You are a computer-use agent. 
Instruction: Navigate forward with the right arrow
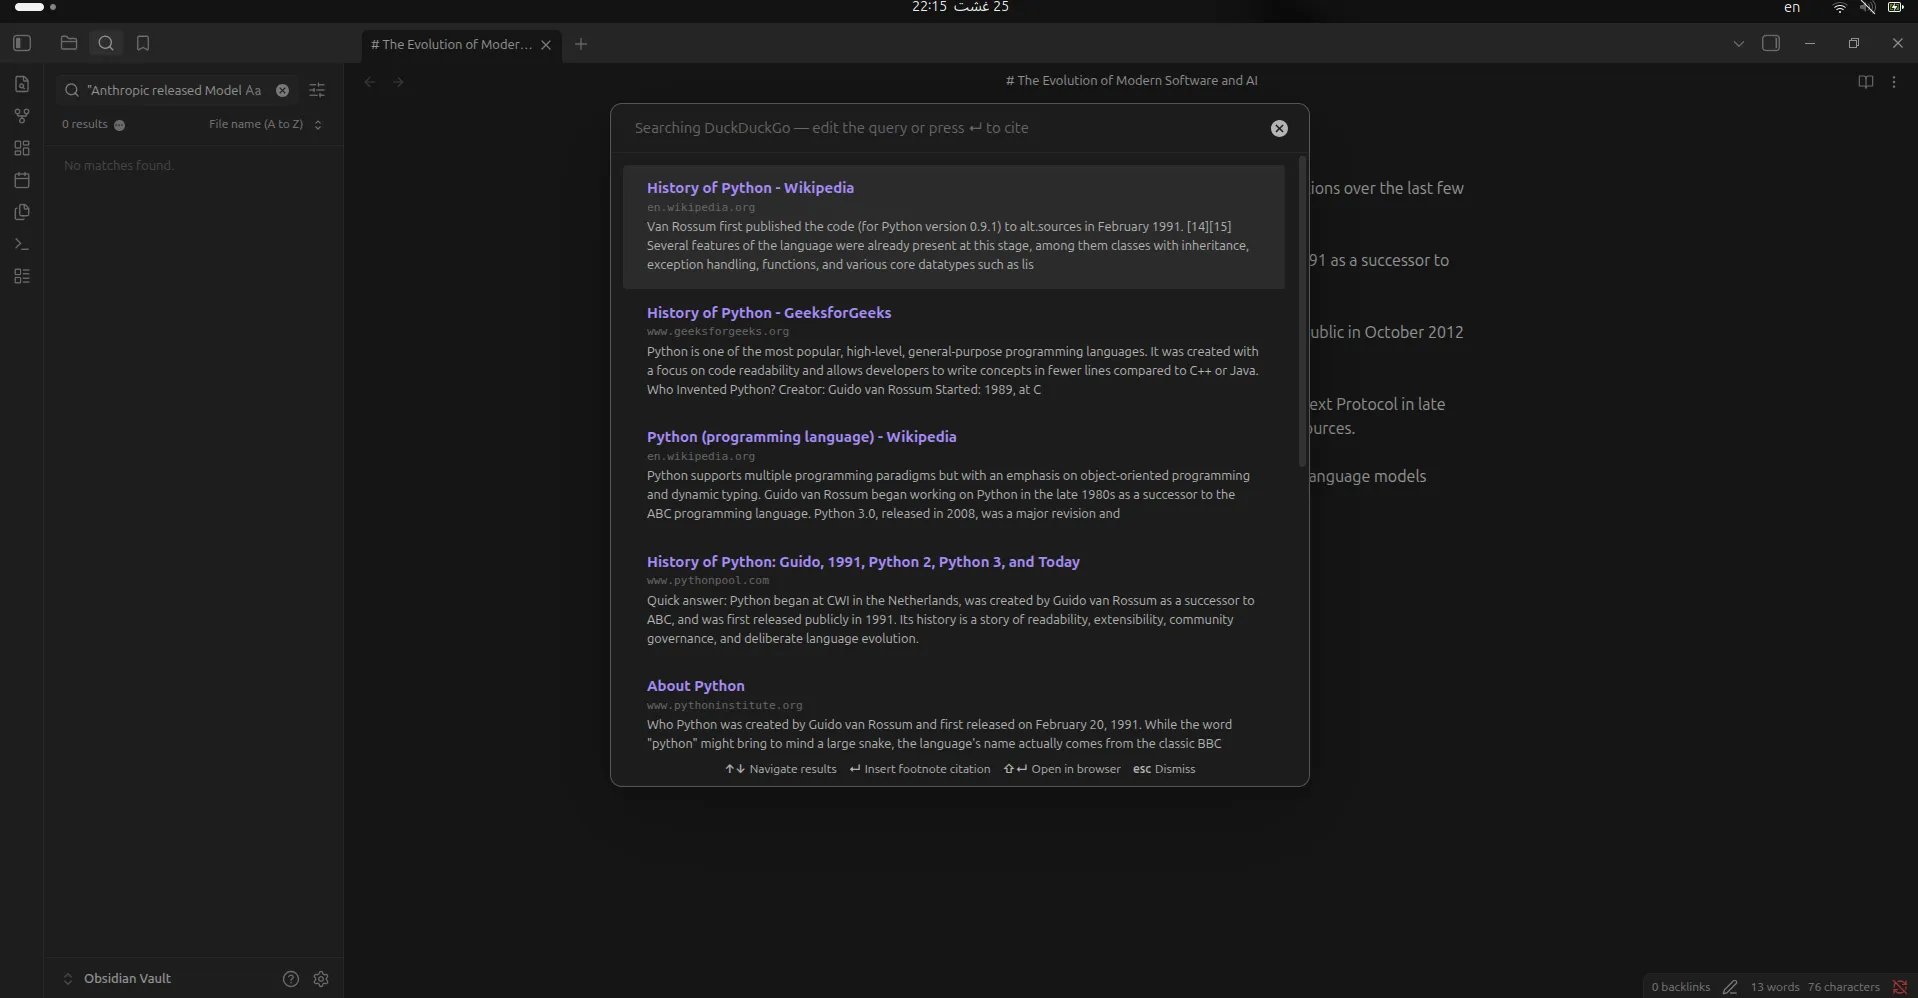tap(398, 82)
